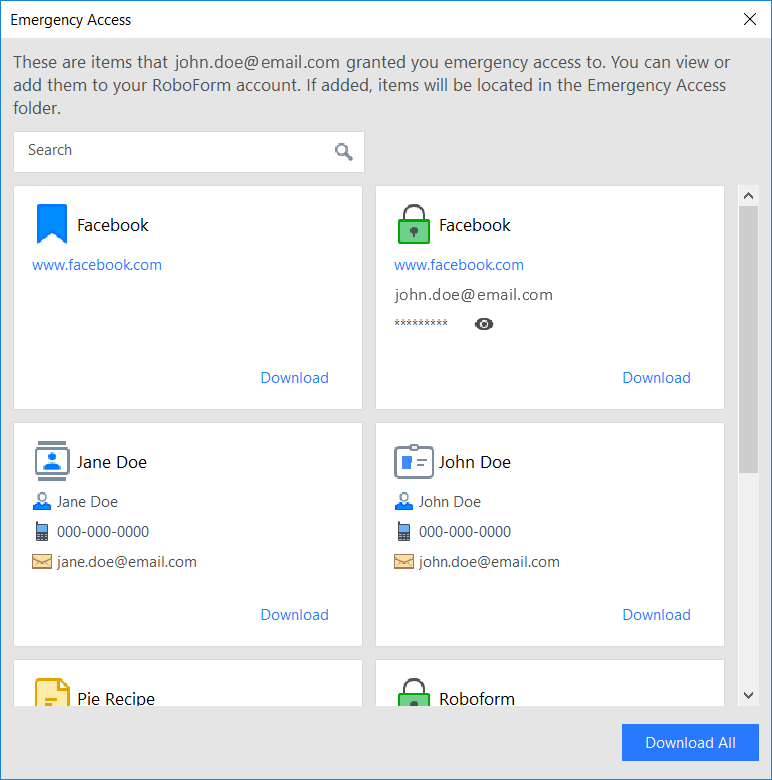This screenshot has height=780, width=772.
Task: Click john.doe@email.com username in Facebook login card
Action: click(x=474, y=295)
